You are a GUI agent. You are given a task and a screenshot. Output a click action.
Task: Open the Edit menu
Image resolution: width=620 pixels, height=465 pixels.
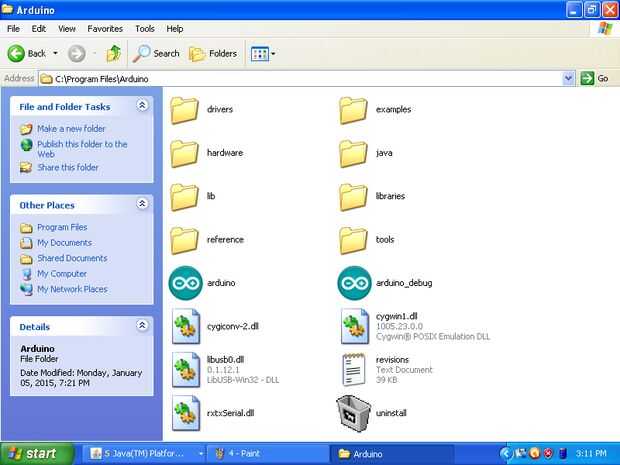38,29
